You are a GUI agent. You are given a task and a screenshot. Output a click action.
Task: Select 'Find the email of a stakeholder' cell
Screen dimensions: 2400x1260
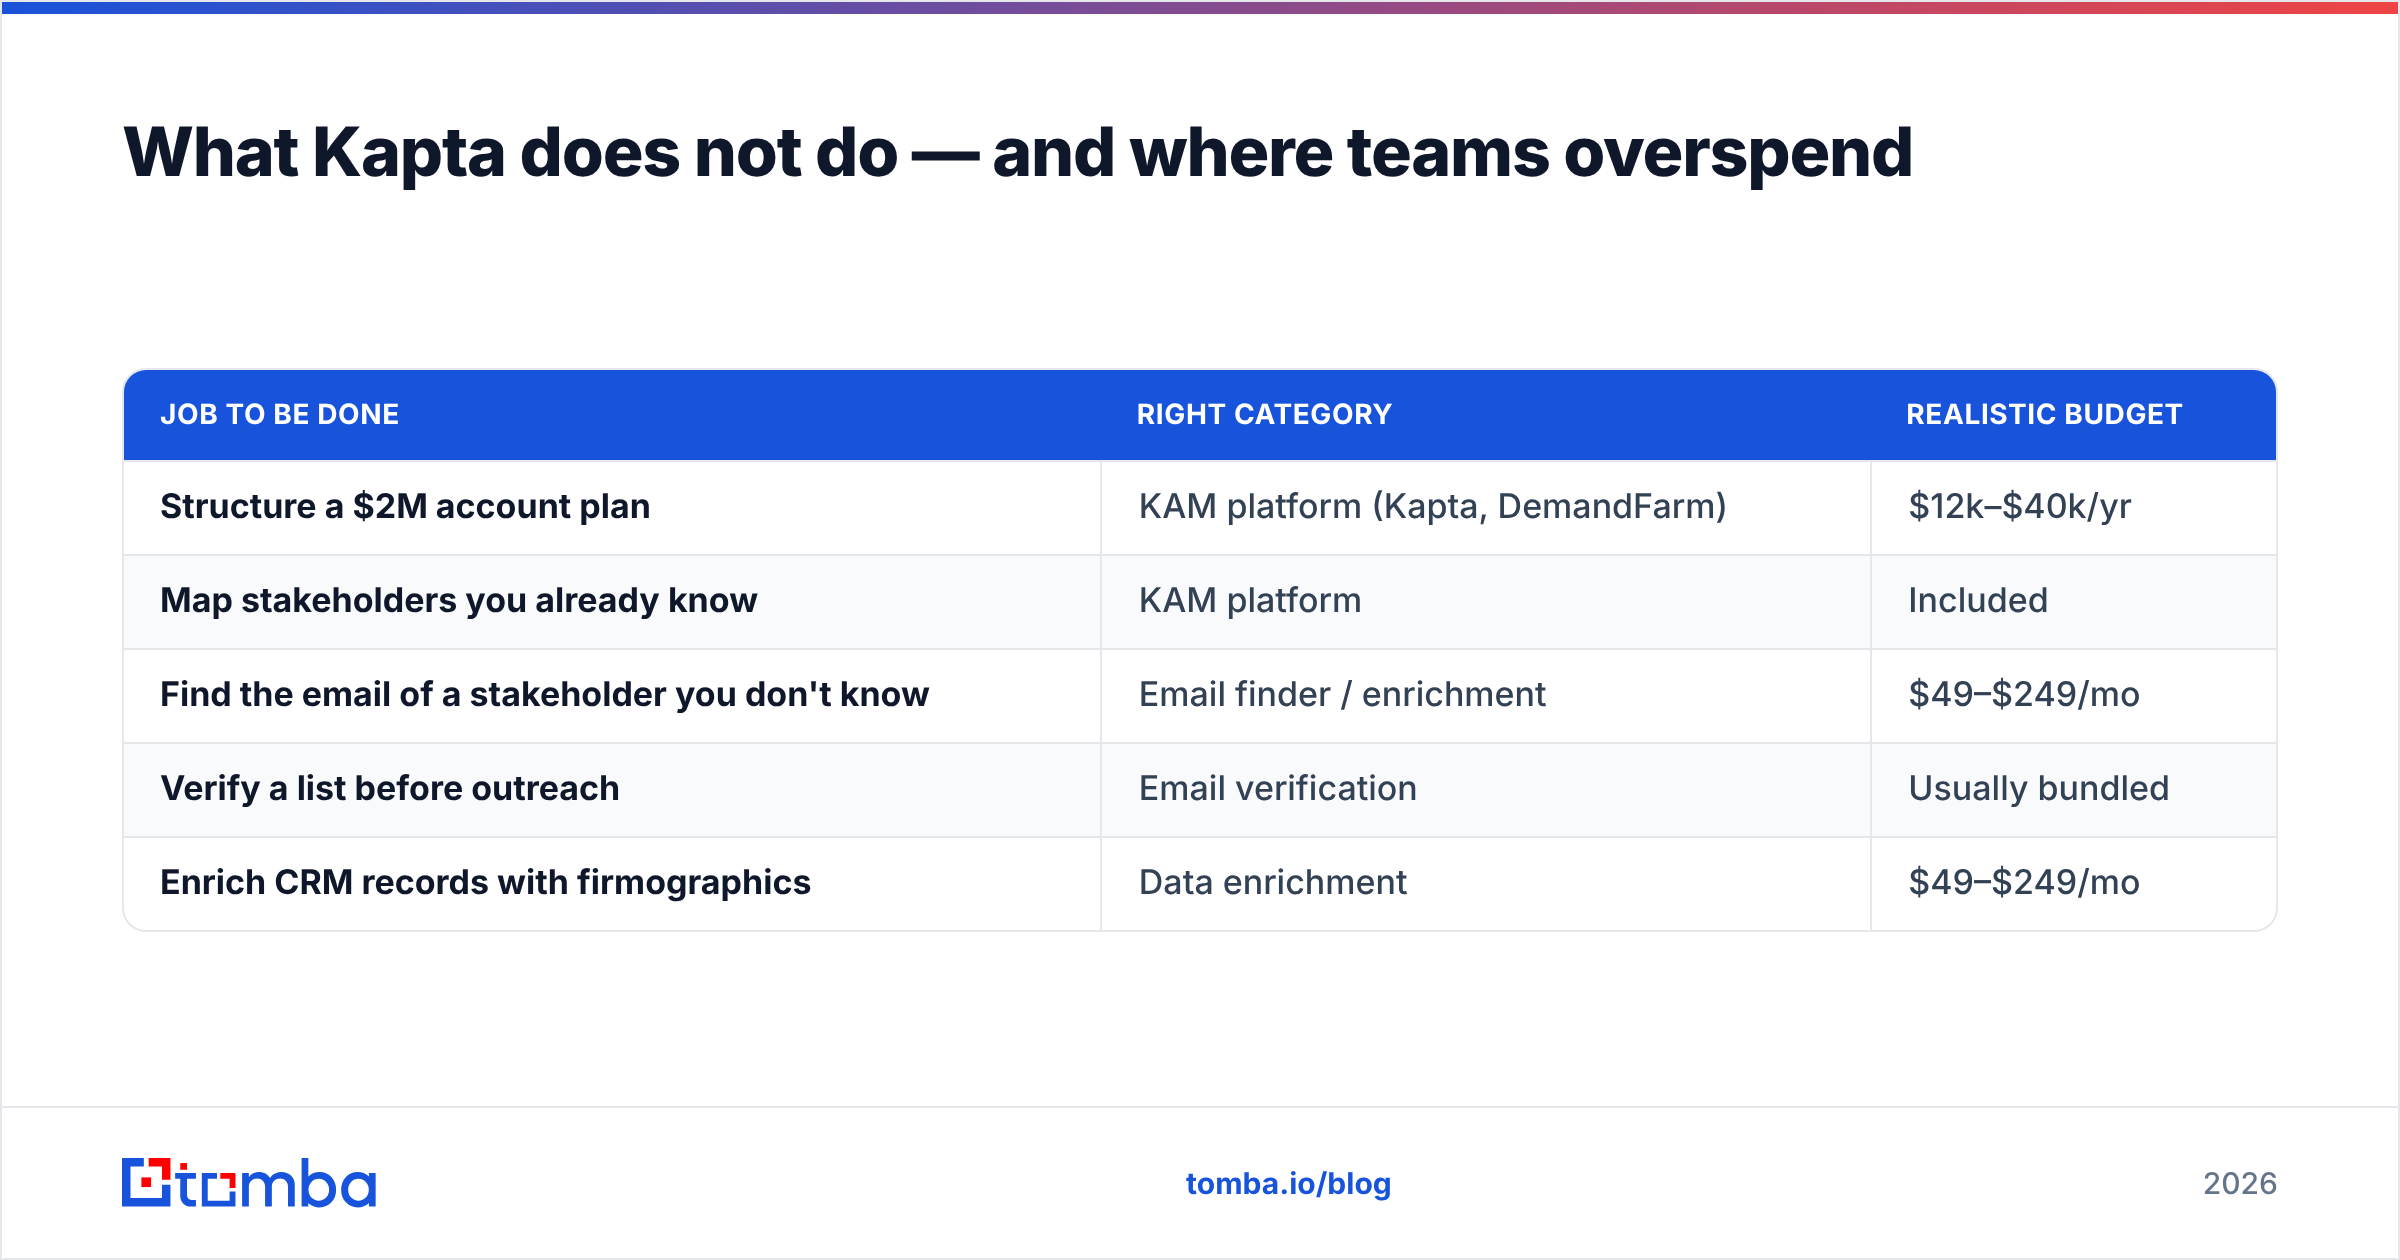[612, 695]
